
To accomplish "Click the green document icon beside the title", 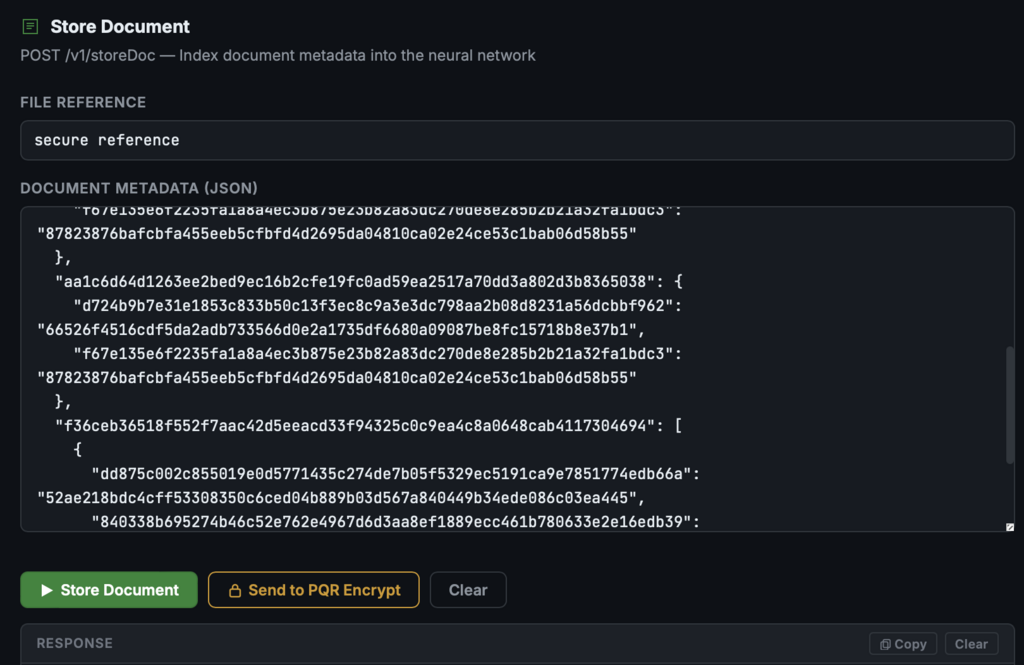I will (x=30, y=26).
